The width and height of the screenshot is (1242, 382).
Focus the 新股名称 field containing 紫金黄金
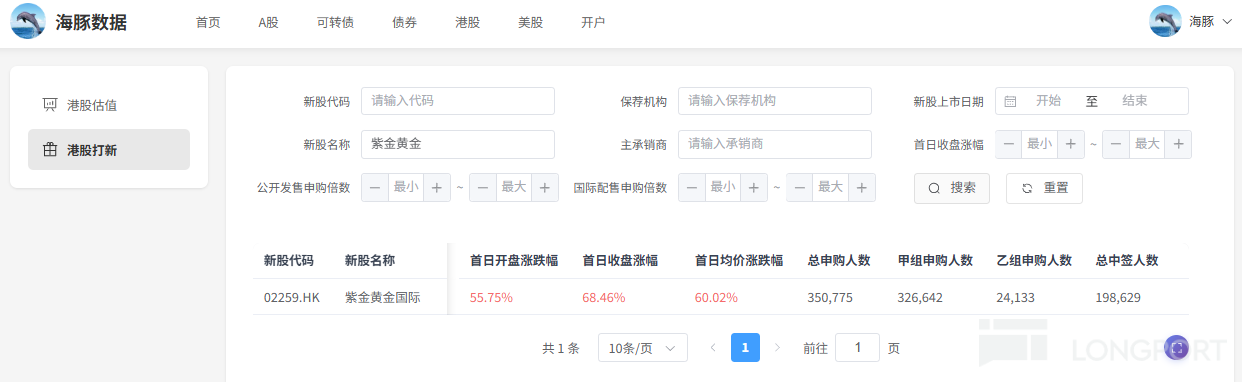pyautogui.click(x=458, y=144)
